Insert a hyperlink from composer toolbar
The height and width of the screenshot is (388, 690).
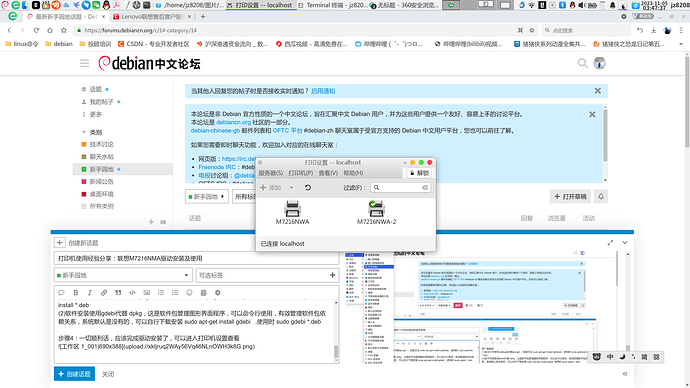[104, 293]
